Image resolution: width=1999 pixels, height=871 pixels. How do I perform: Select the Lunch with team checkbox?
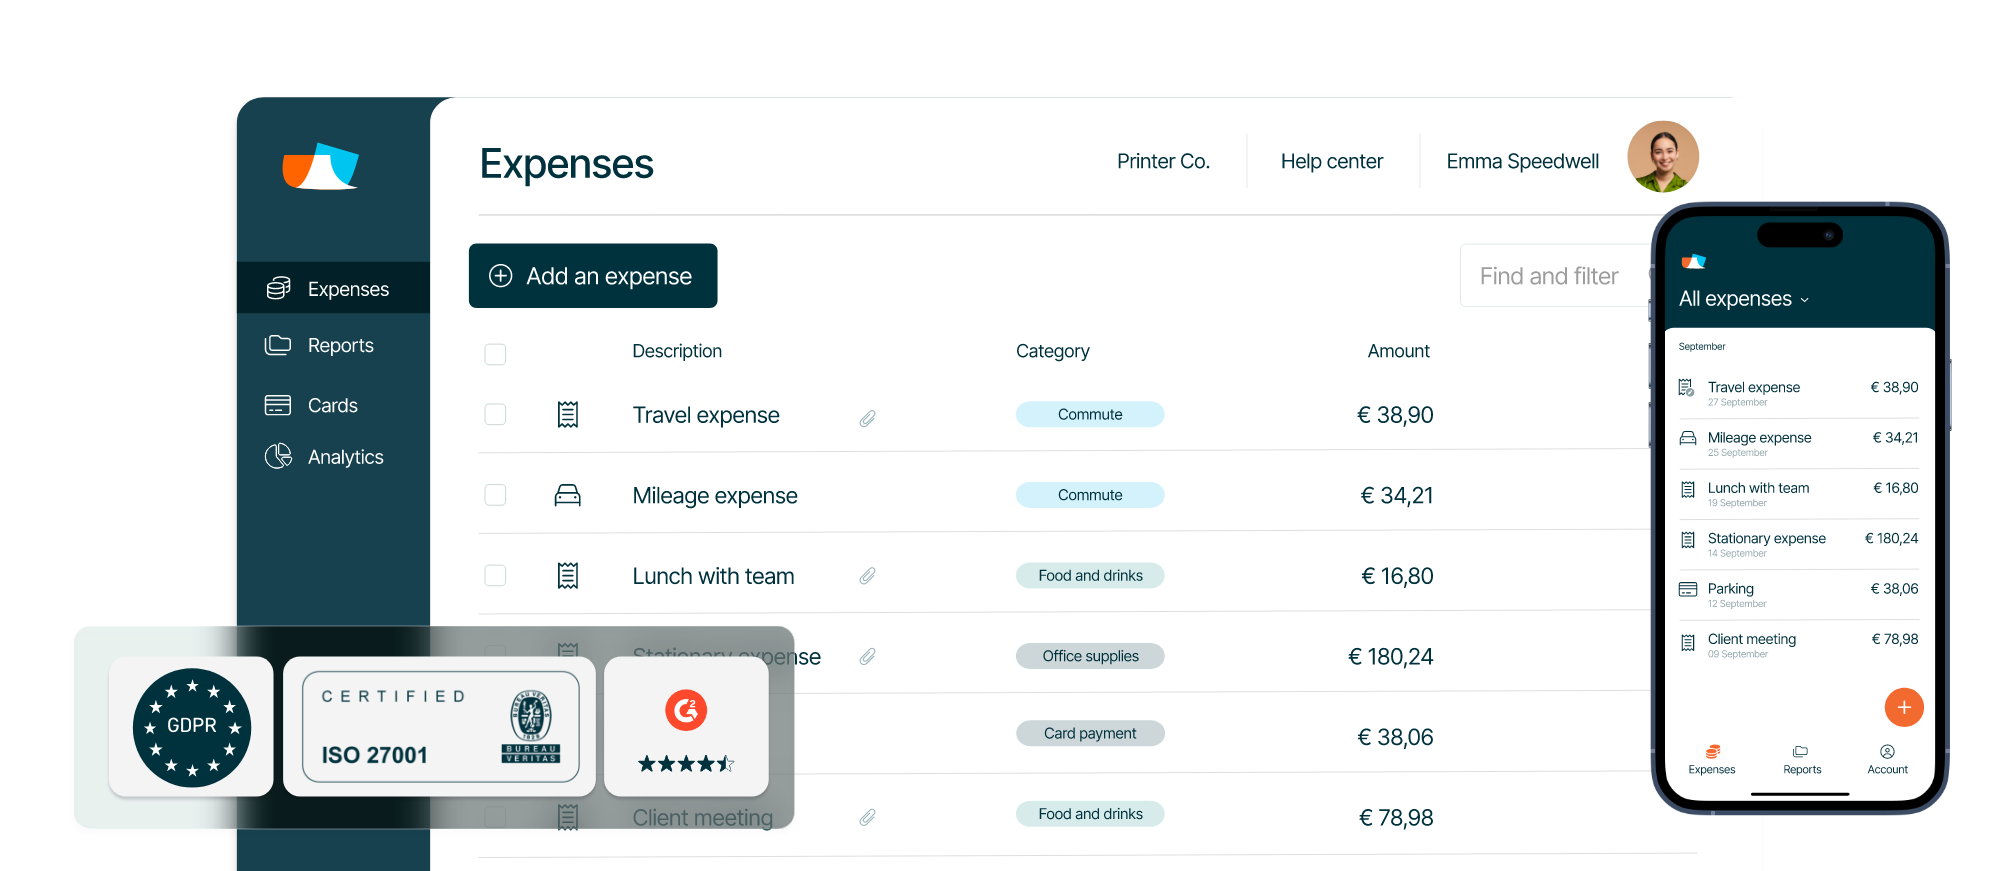(495, 575)
